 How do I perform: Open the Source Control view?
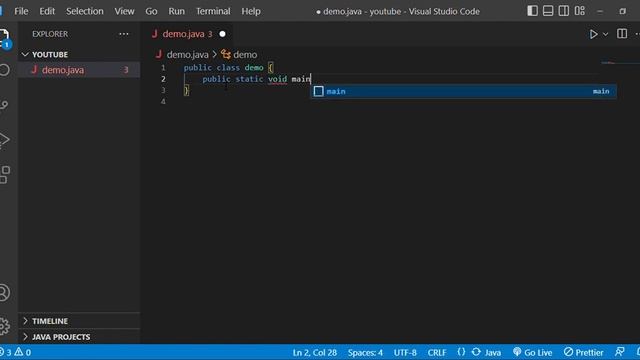[4, 105]
